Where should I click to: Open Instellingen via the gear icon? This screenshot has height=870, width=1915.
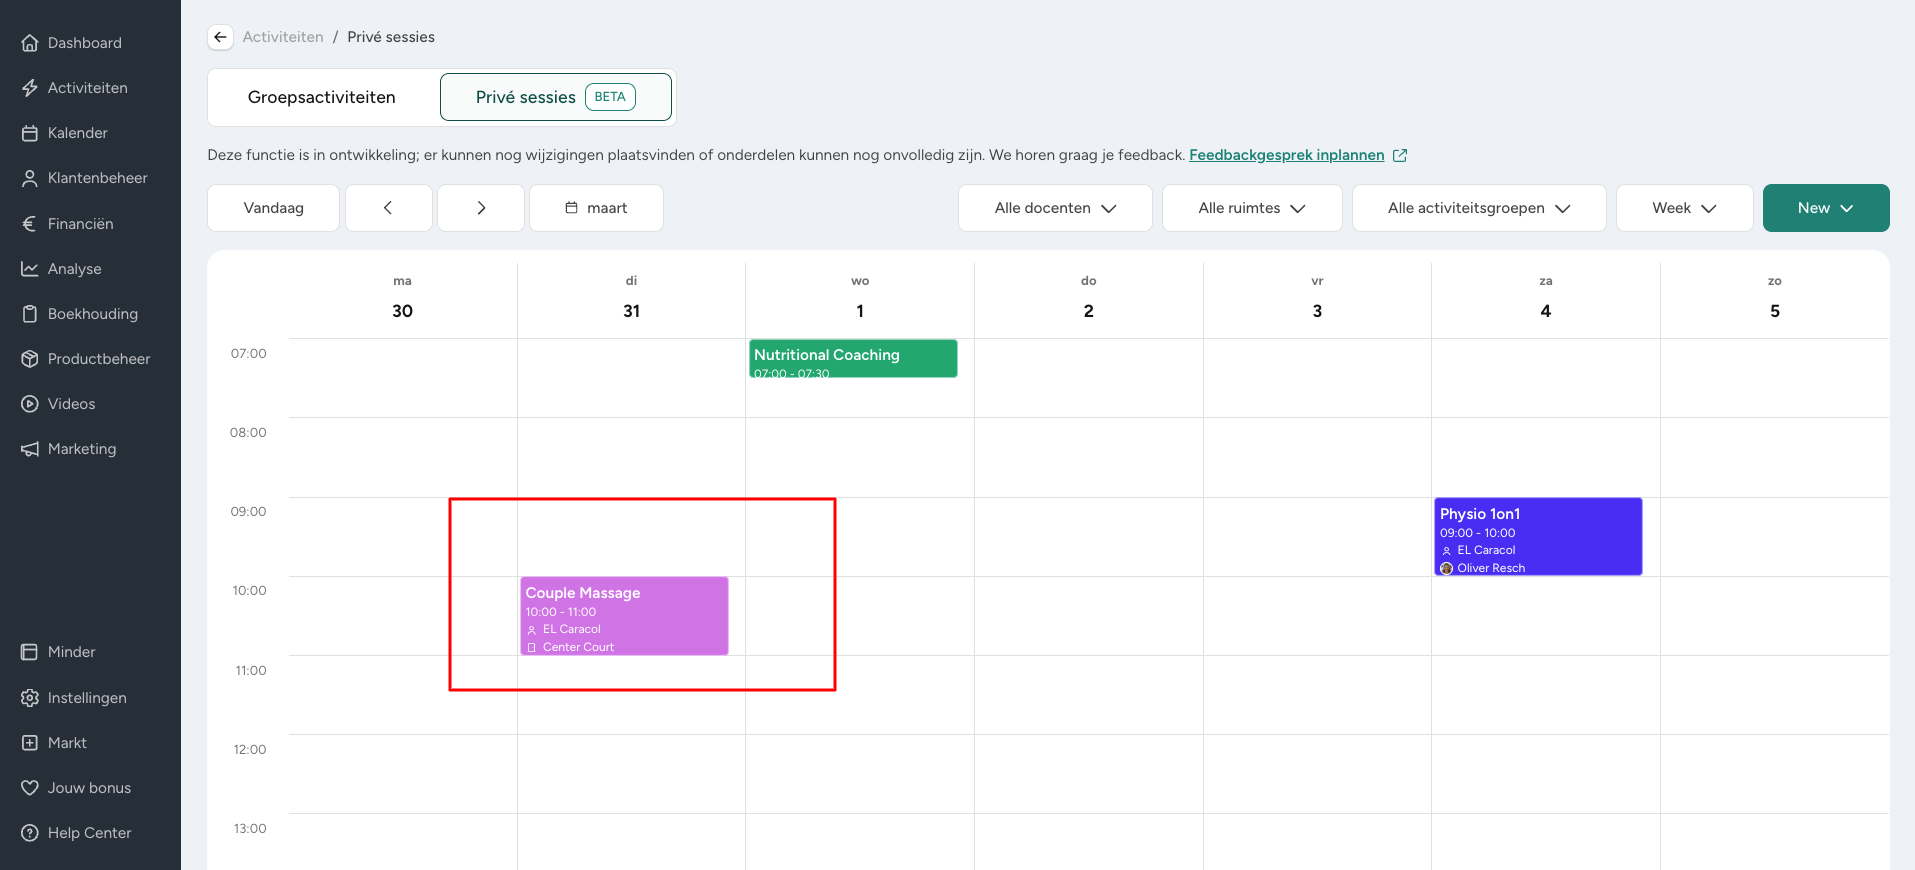pyautogui.click(x=30, y=698)
